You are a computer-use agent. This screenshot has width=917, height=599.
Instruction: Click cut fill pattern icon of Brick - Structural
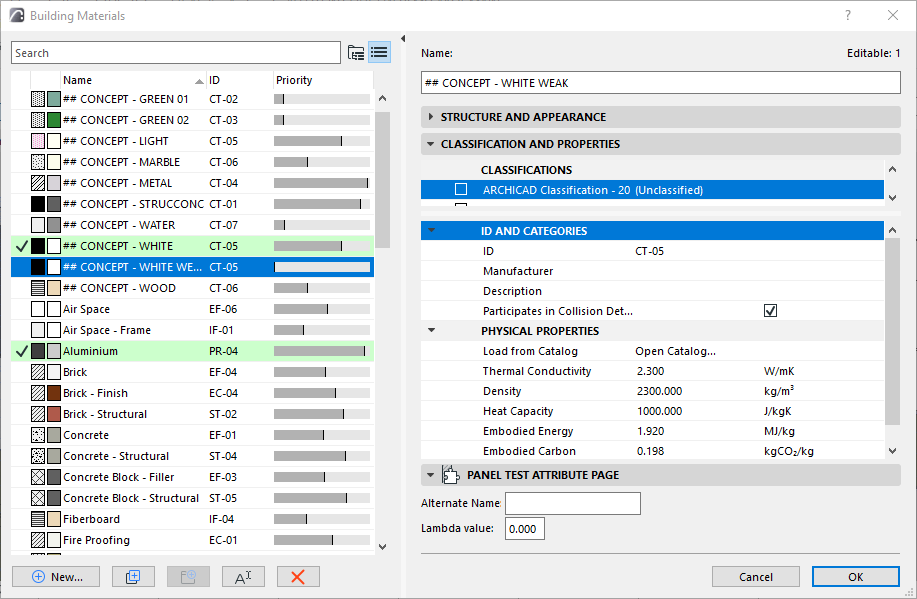(x=38, y=414)
